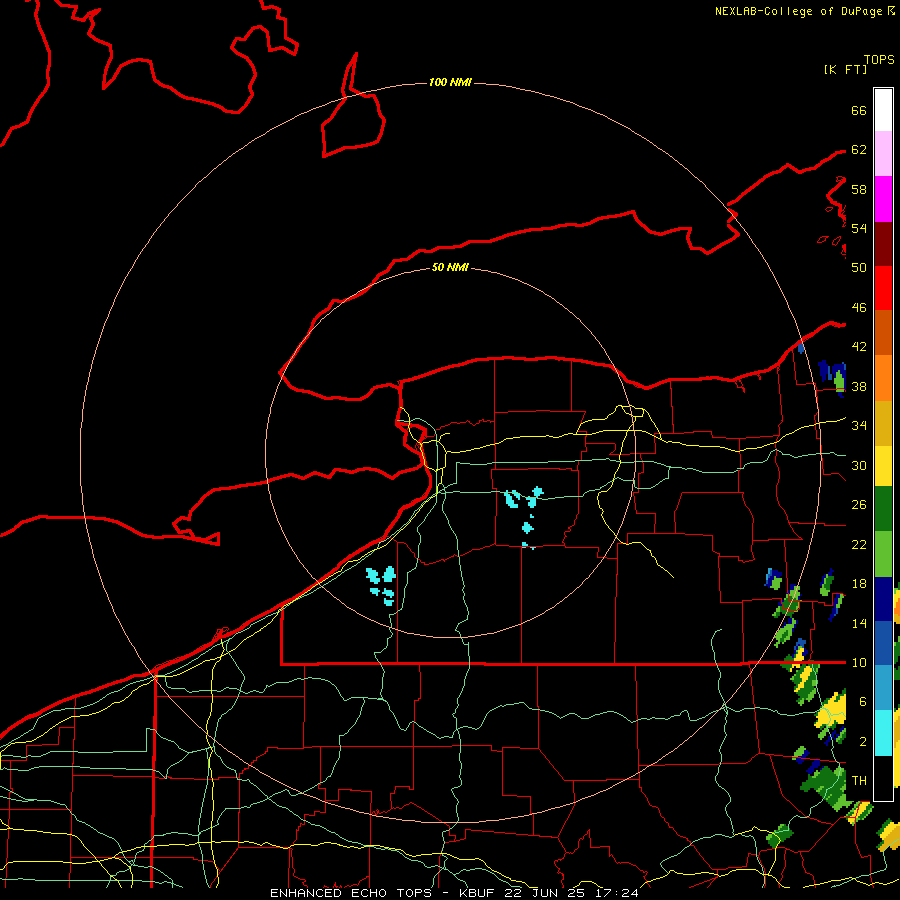Click legend value 46
900x900 pixels.
[x=859, y=308]
